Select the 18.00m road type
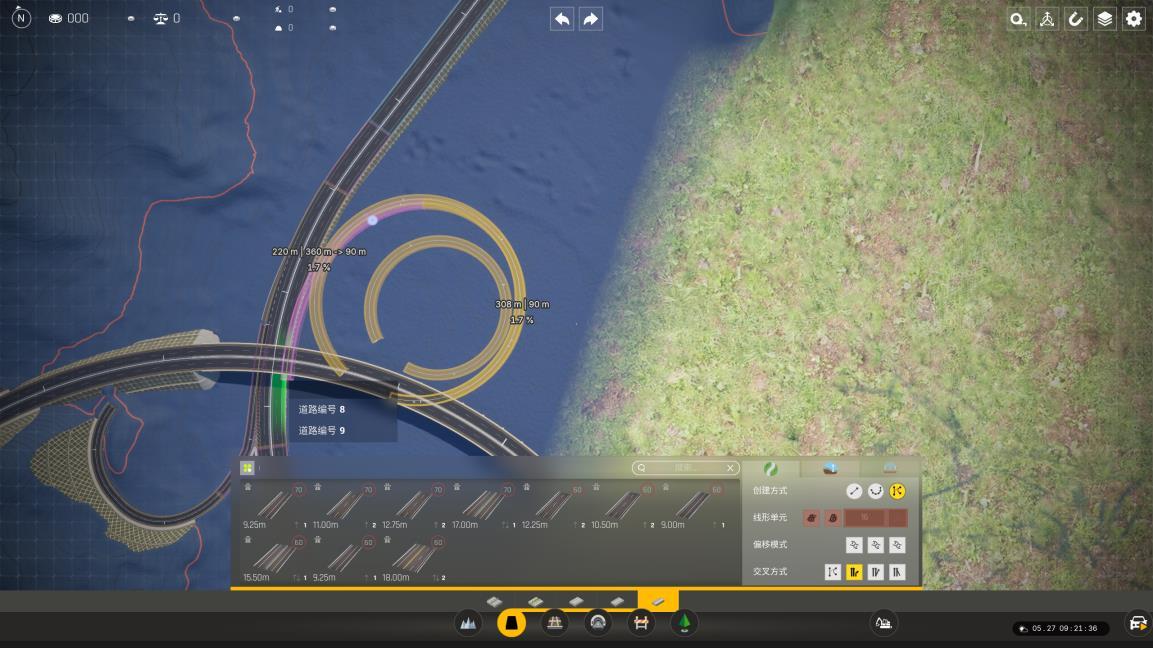 tap(413, 559)
